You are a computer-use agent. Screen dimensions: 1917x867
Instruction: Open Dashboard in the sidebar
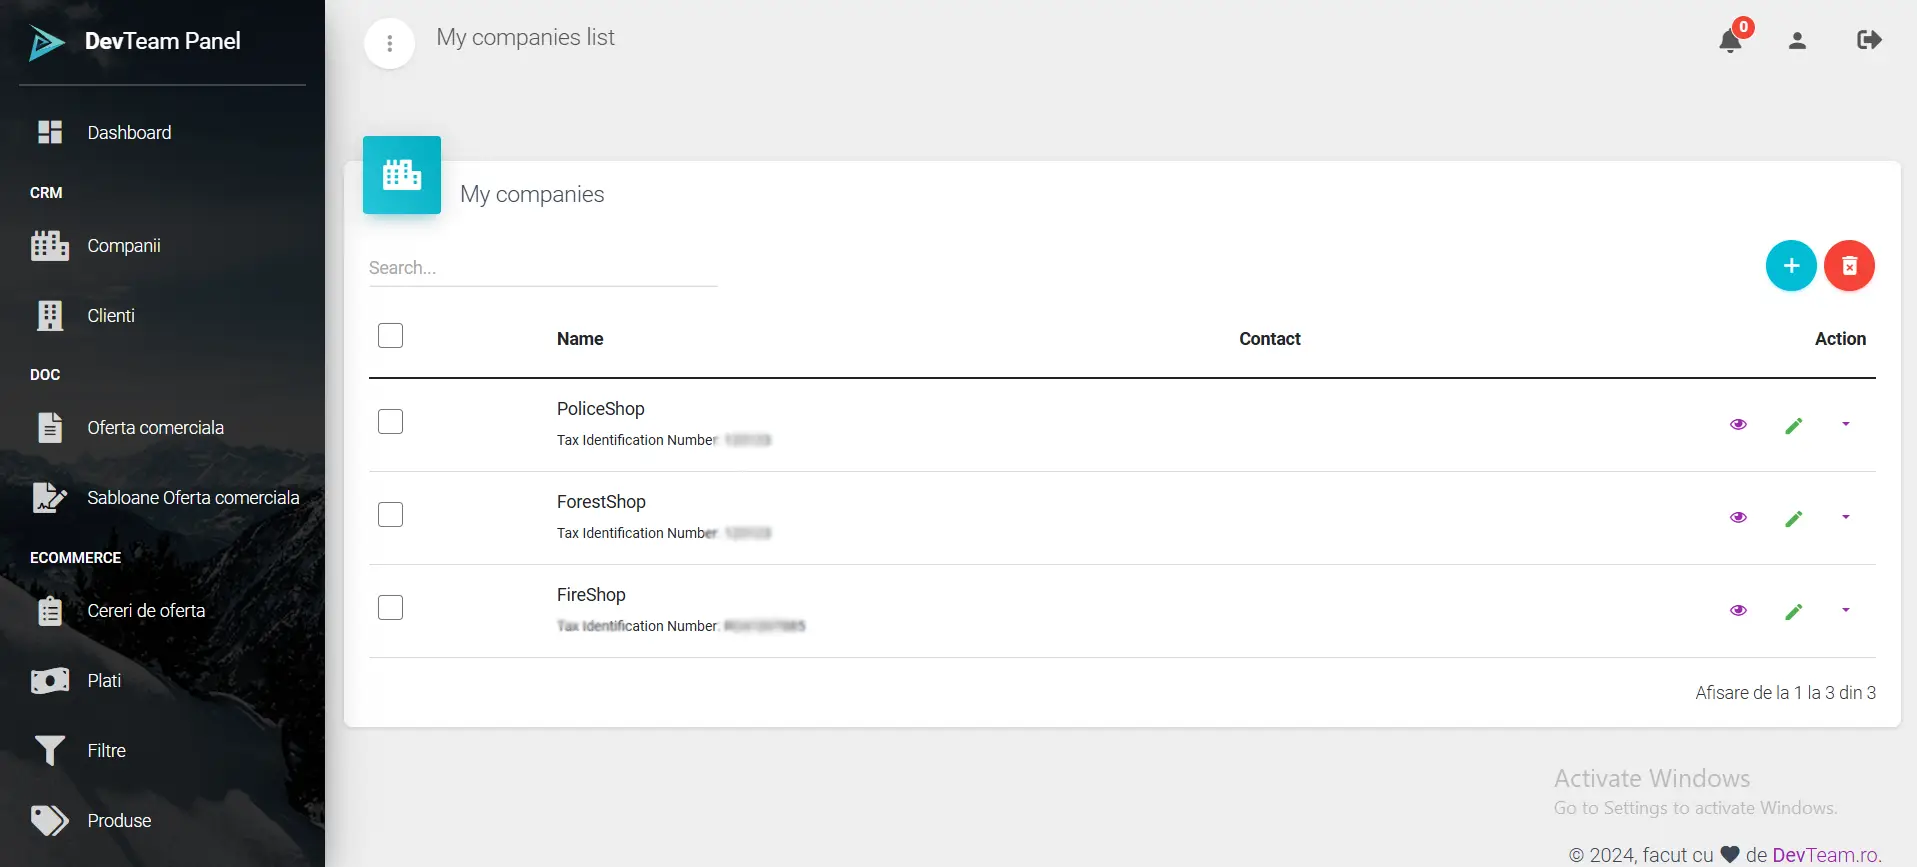(129, 133)
